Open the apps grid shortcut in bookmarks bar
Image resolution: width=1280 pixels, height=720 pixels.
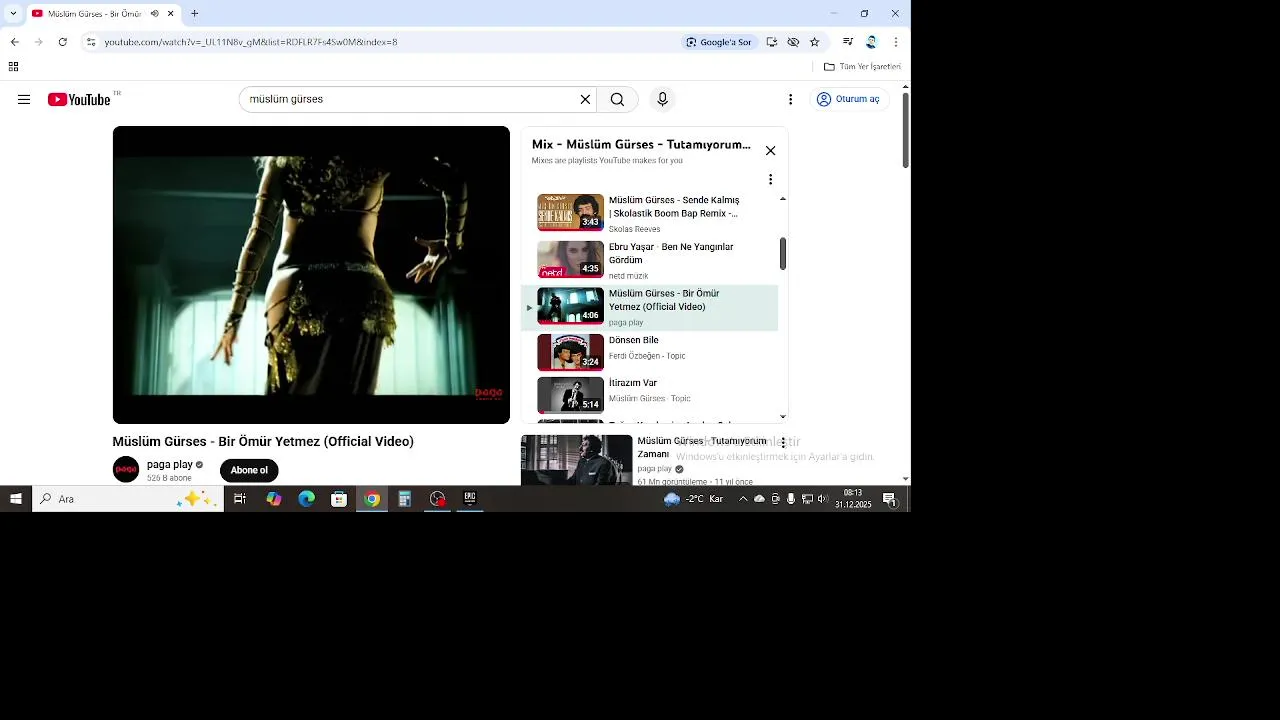(x=13, y=67)
